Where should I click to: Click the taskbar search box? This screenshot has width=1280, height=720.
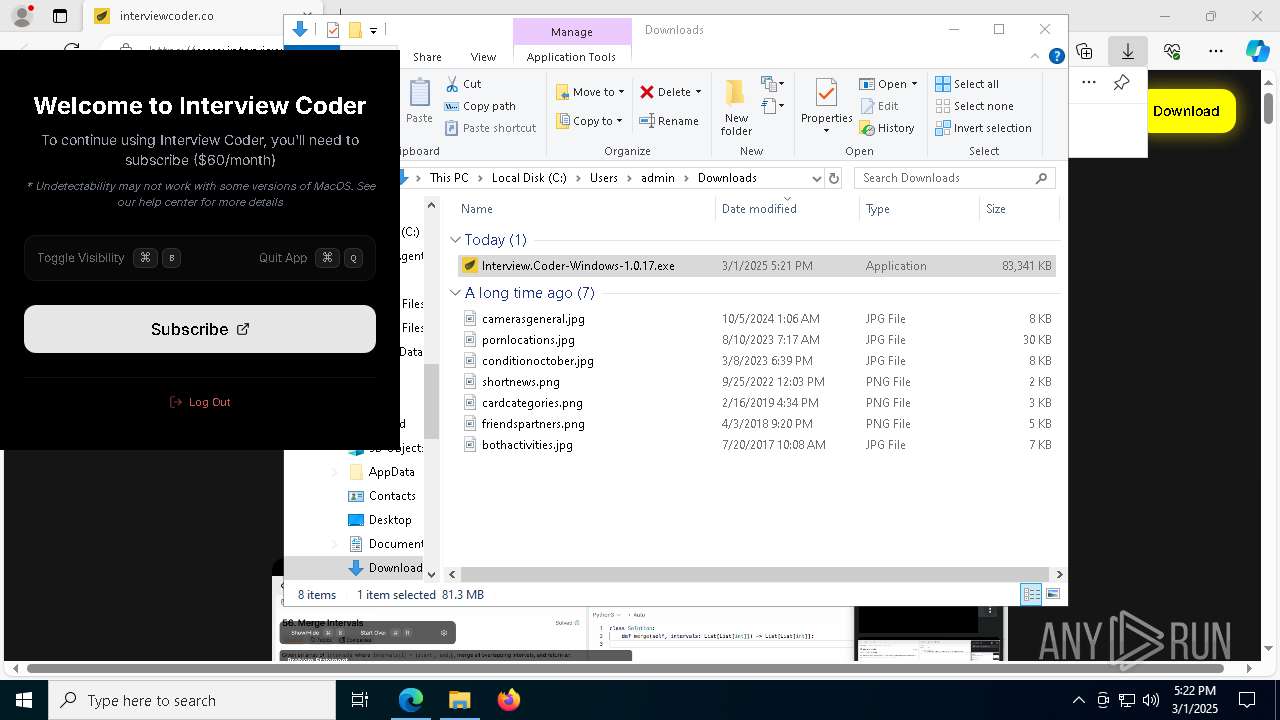pyautogui.click(x=192, y=700)
